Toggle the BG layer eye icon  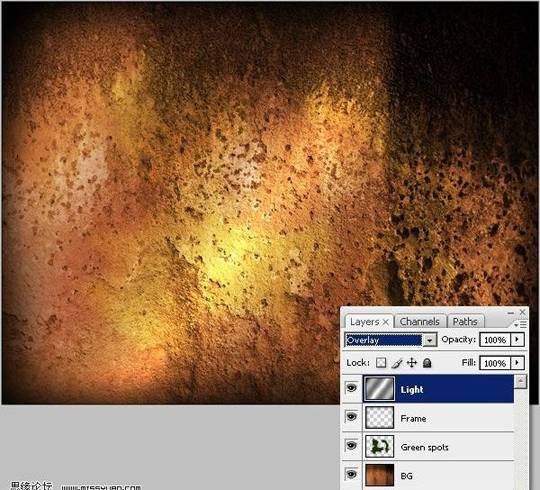pos(351,475)
